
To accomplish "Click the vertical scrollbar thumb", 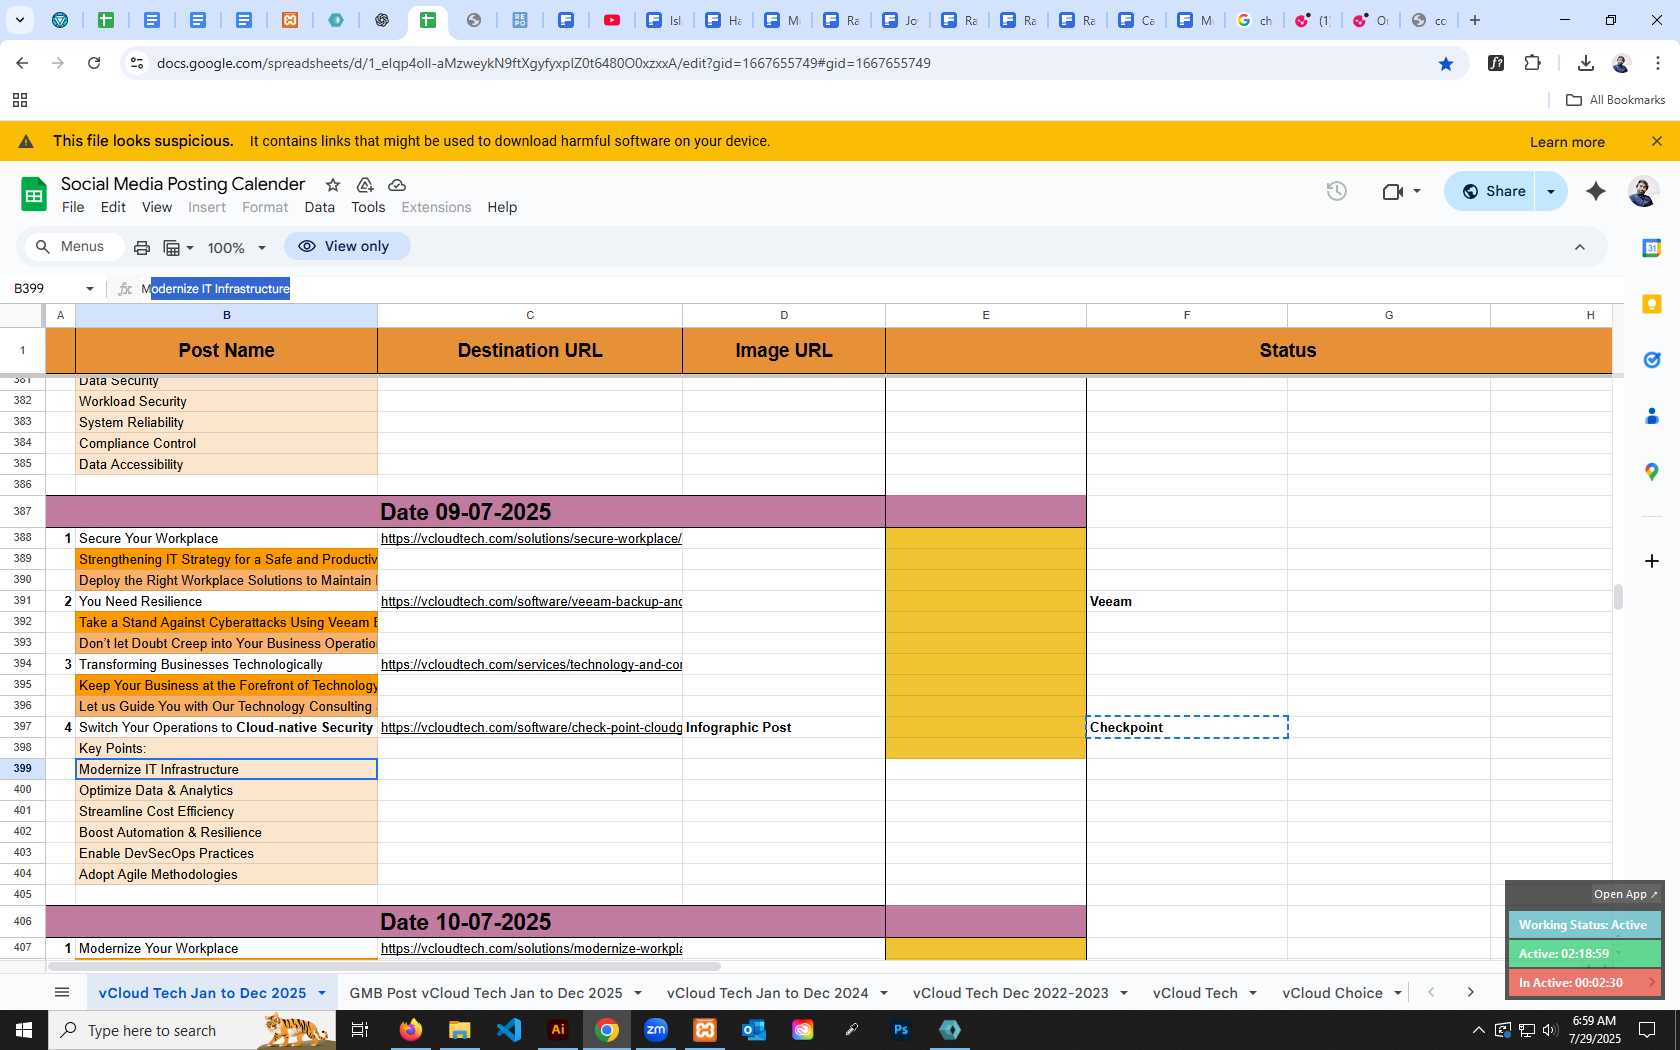I will pos(1618,597).
